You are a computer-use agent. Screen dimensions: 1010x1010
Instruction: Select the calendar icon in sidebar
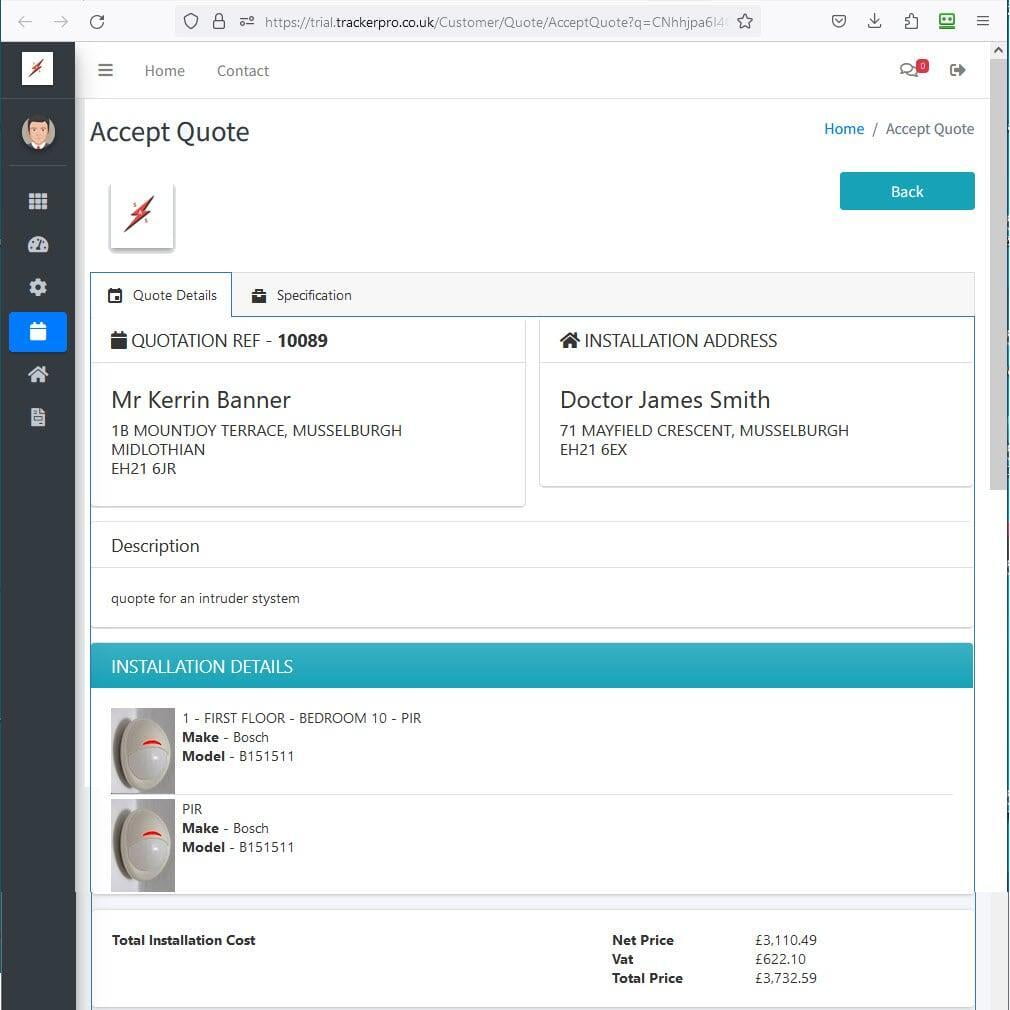[38, 332]
